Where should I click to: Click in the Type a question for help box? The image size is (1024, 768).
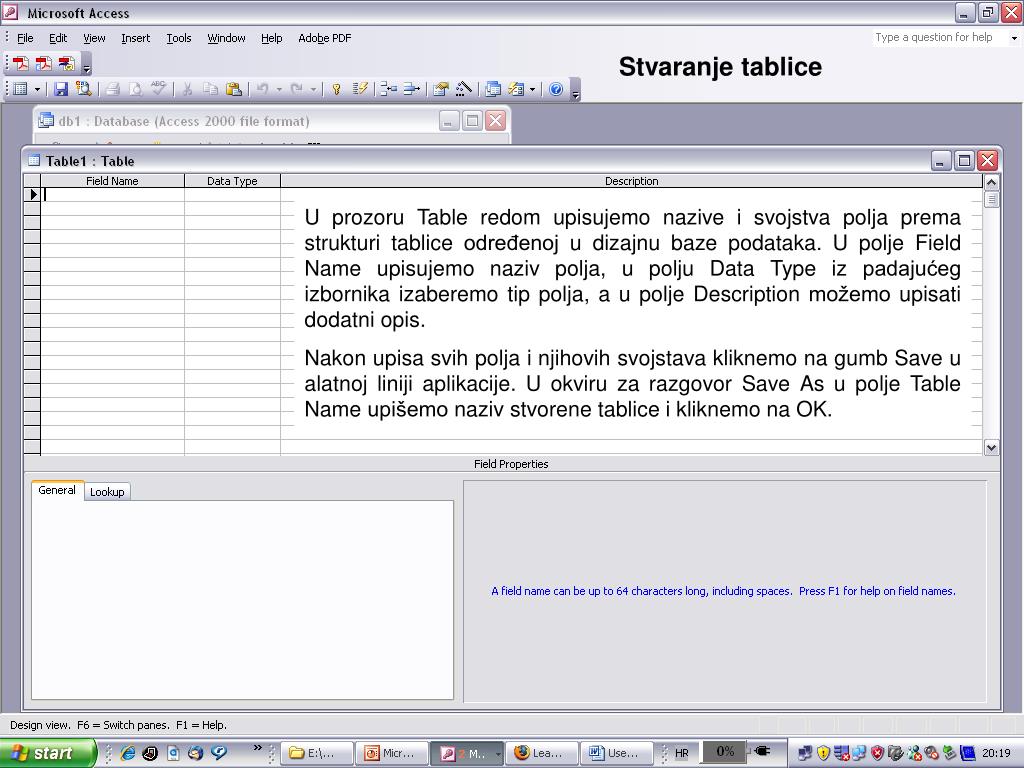pyautogui.click(x=939, y=38)
